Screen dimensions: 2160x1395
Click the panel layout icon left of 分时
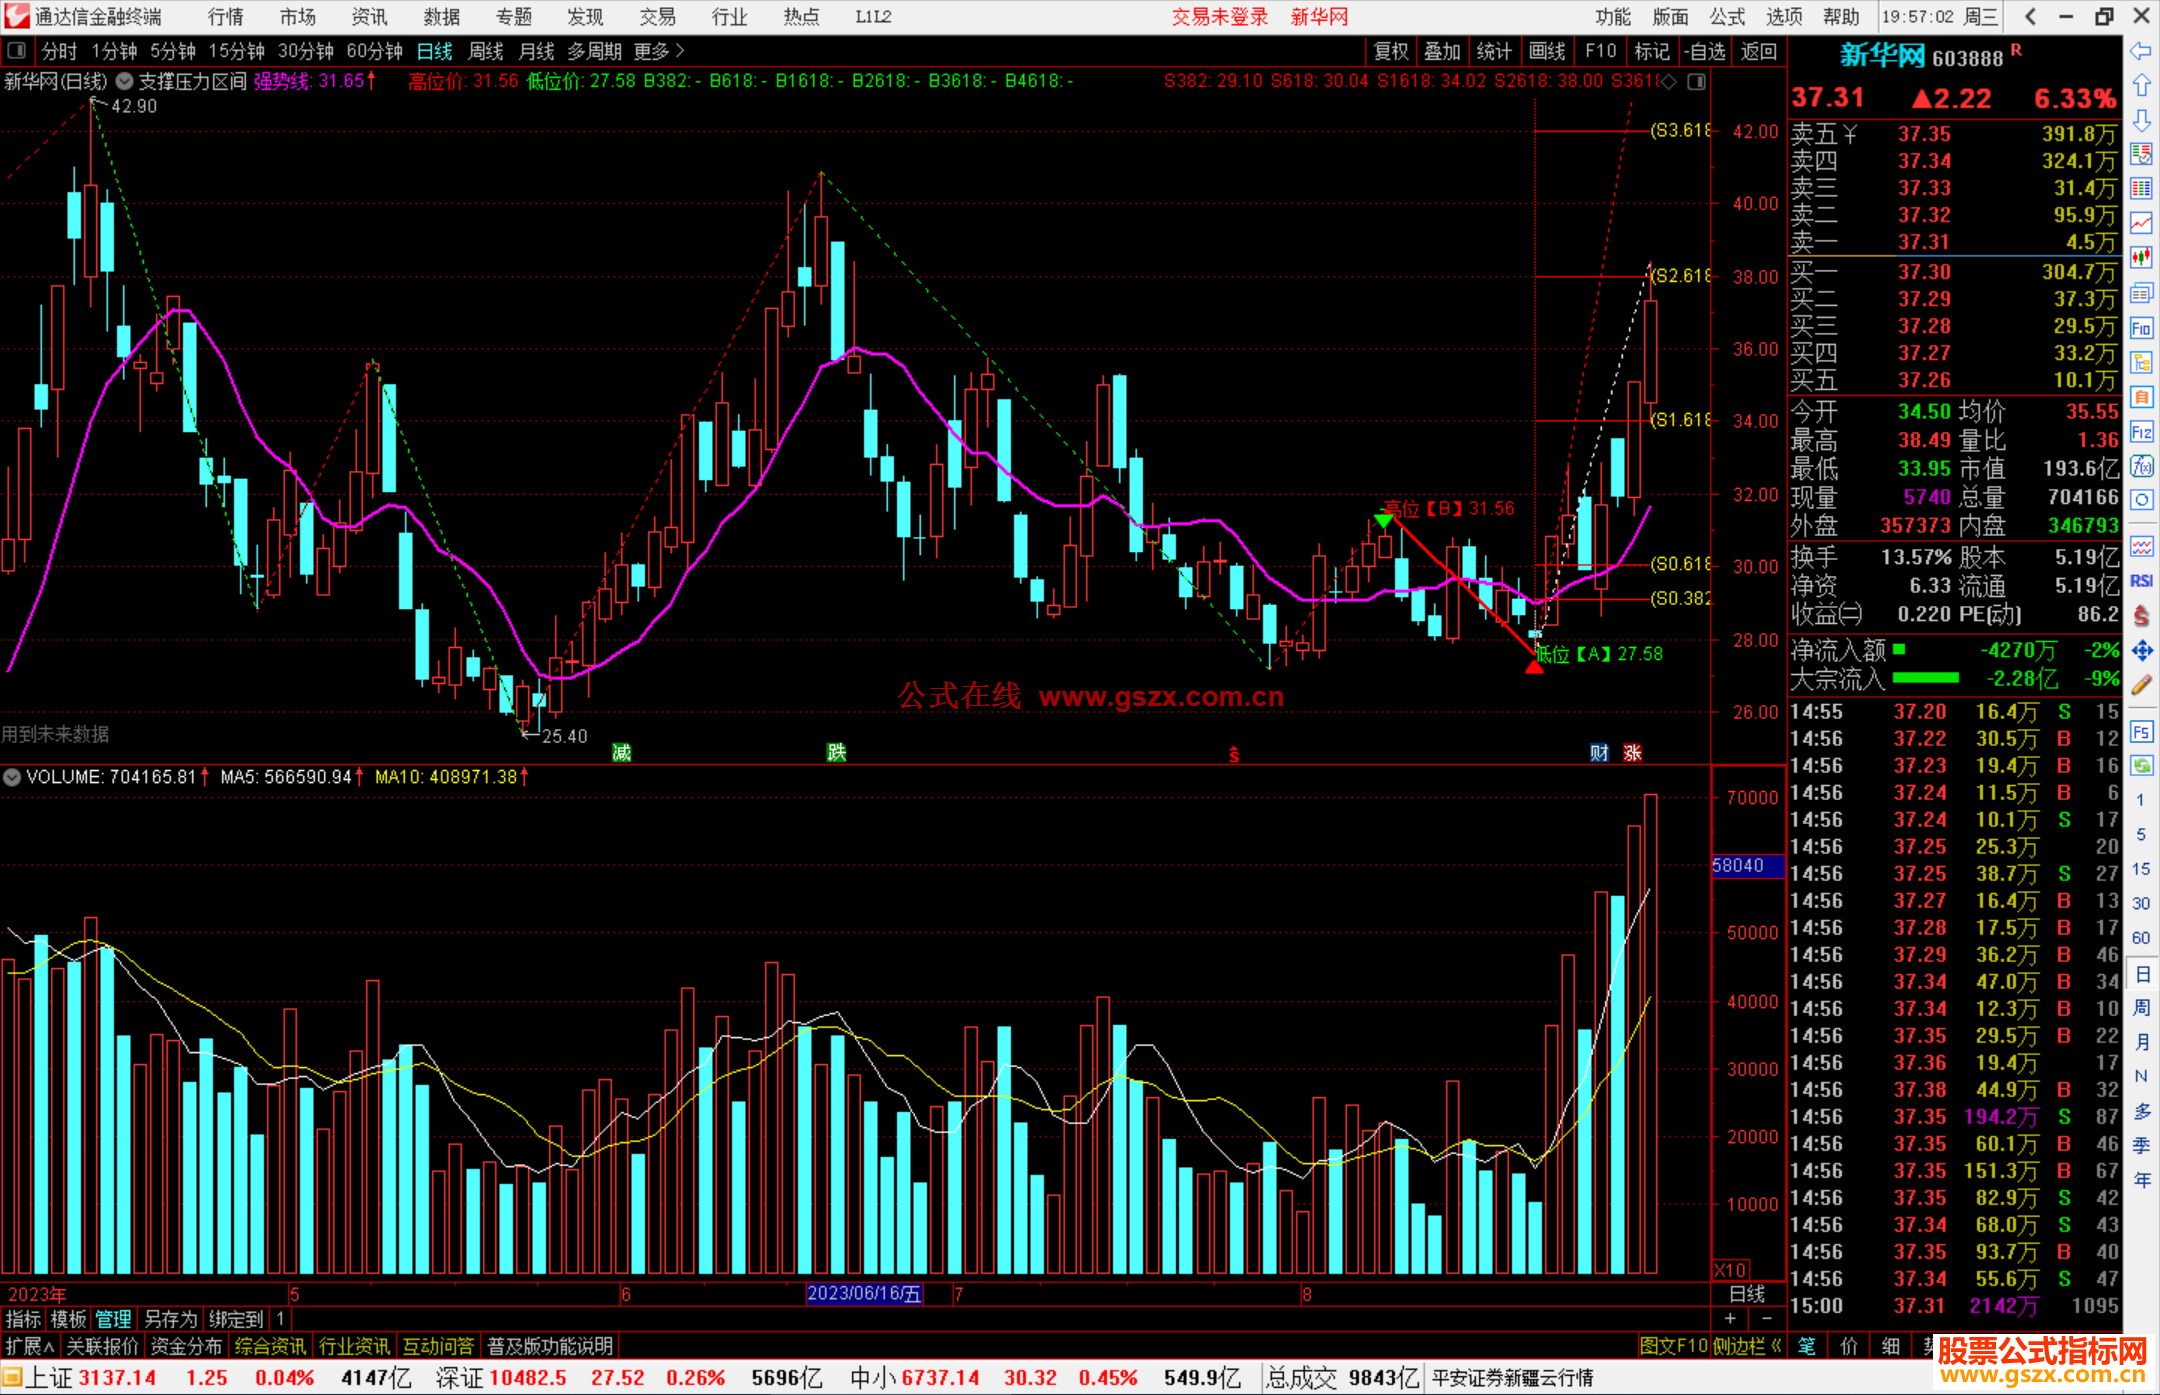click(16, 51)
